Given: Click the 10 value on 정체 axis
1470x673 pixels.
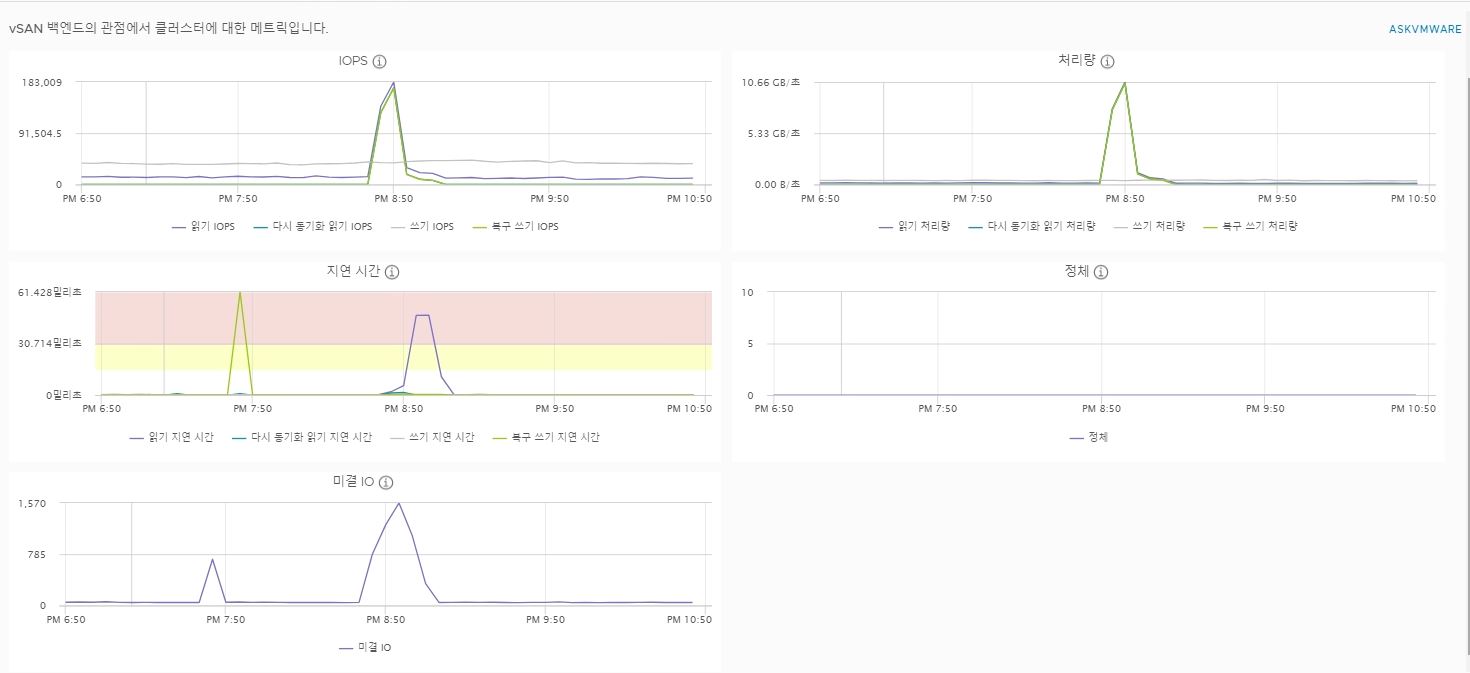Looking at the screenshot, I should pyautogui.click(x=746, y=292).
